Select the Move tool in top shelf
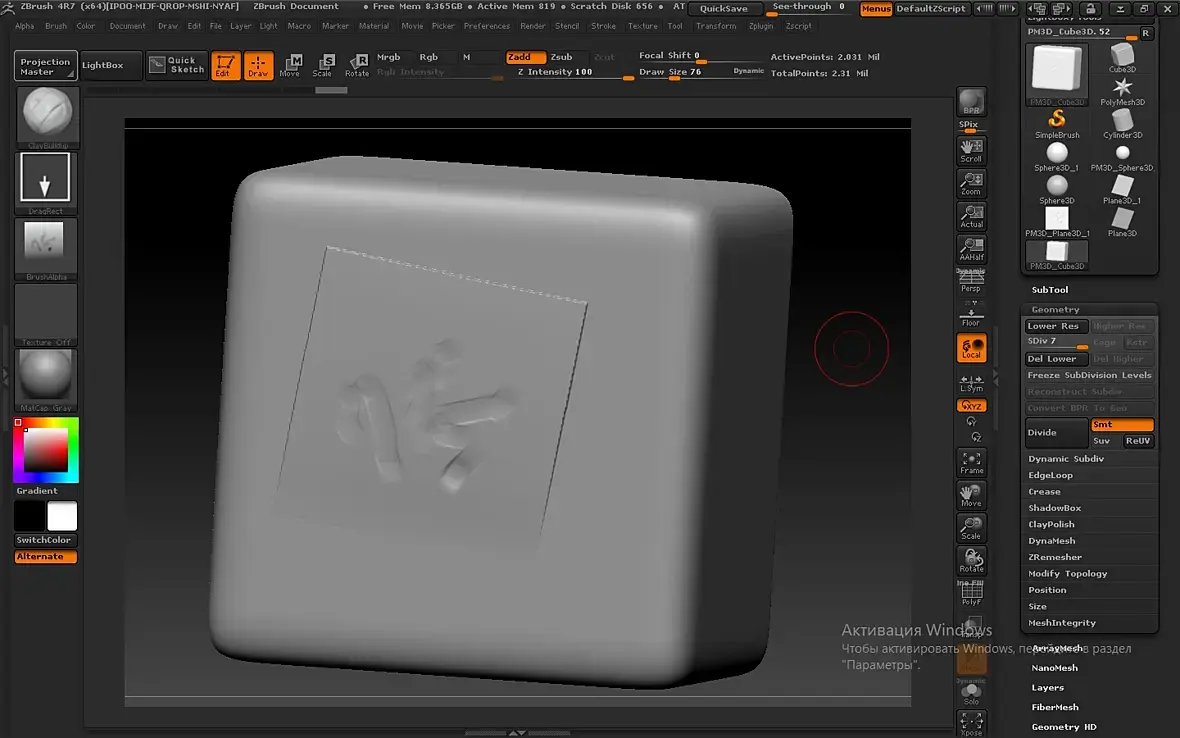This screenshot has height=738, width=1180. [290, 65]
